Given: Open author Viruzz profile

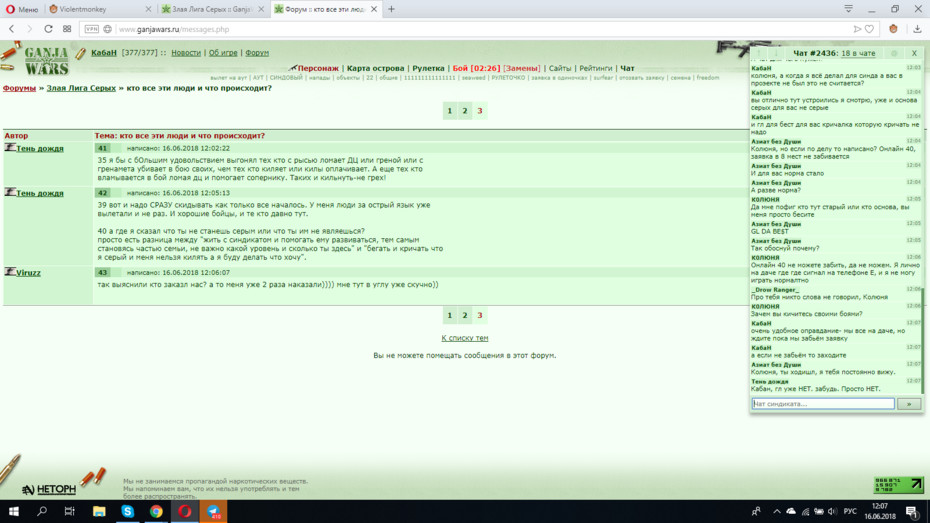Looking at the screenshot, I should point(28,273).
